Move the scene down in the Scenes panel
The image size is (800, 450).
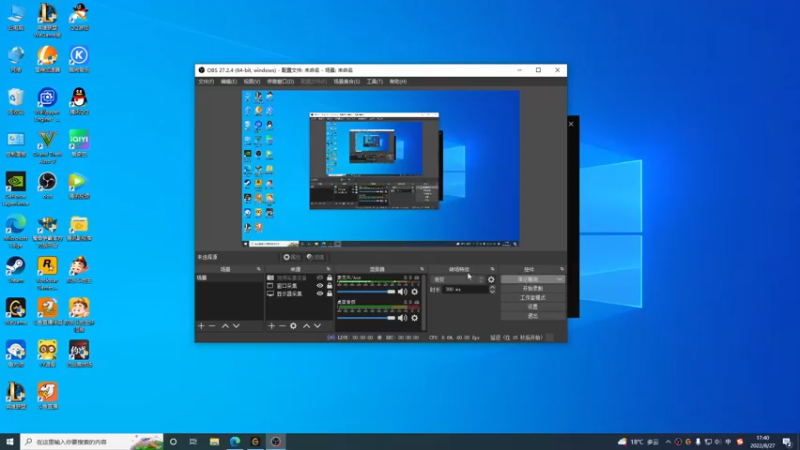click(236, 326)
